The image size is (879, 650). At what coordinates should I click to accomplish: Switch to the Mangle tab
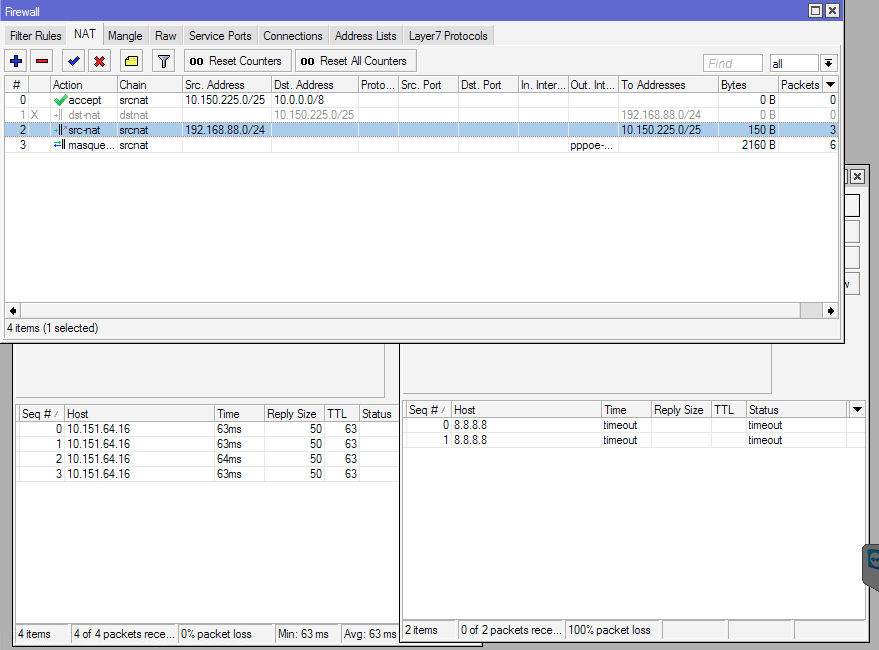[x=125, y=36]
